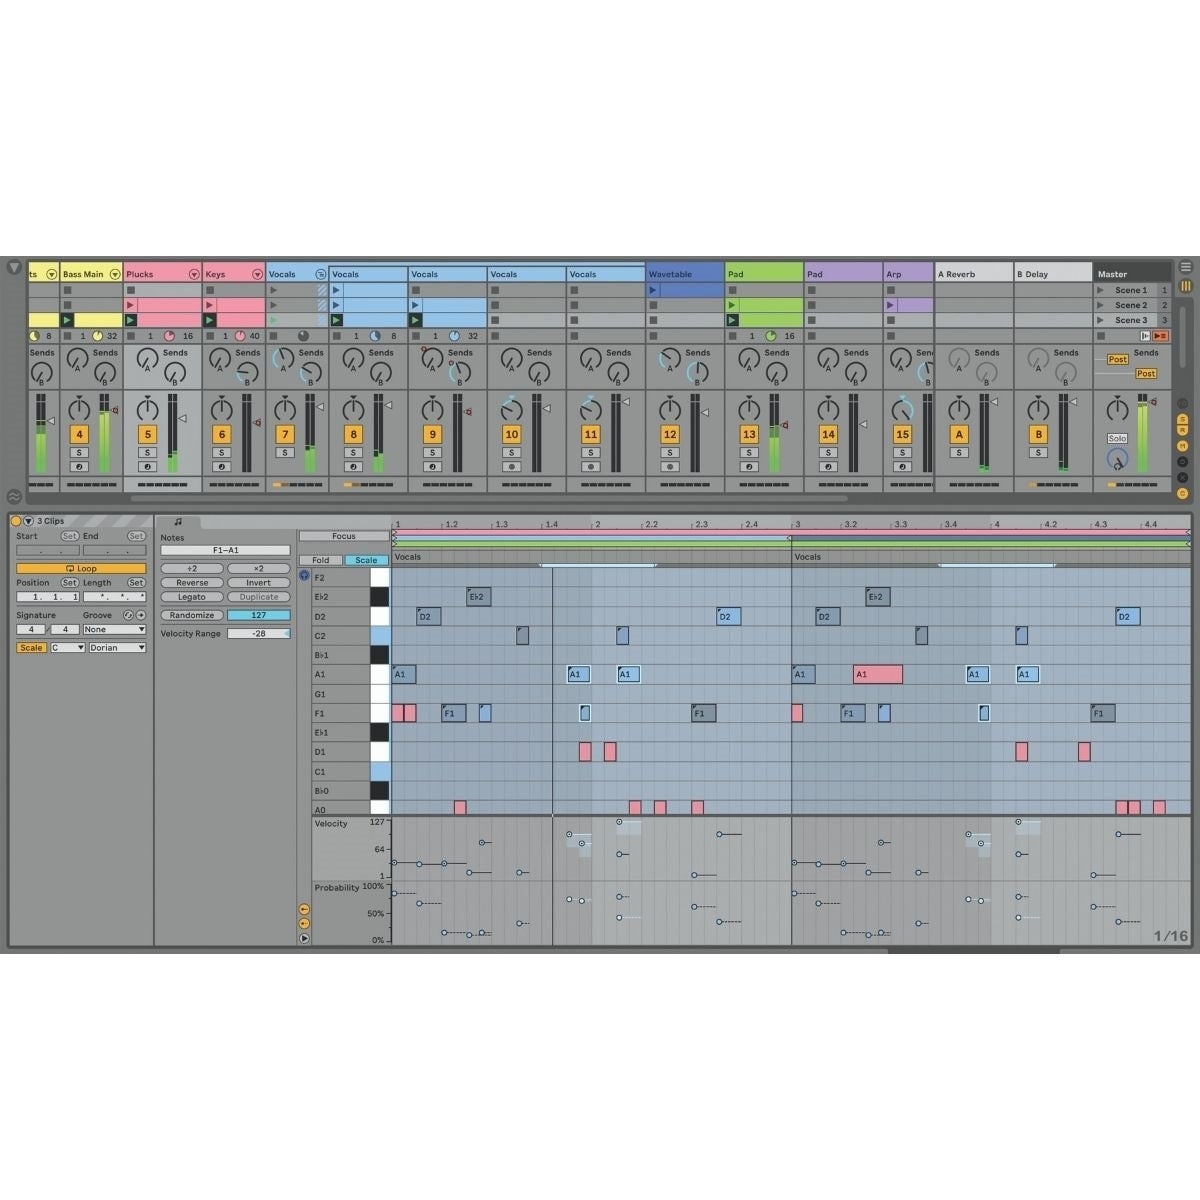The height and width of the screenshot is (1200, 1200).
Task: Open the scale mode dropdown showing Dorian
Action: tap(117, 647)
